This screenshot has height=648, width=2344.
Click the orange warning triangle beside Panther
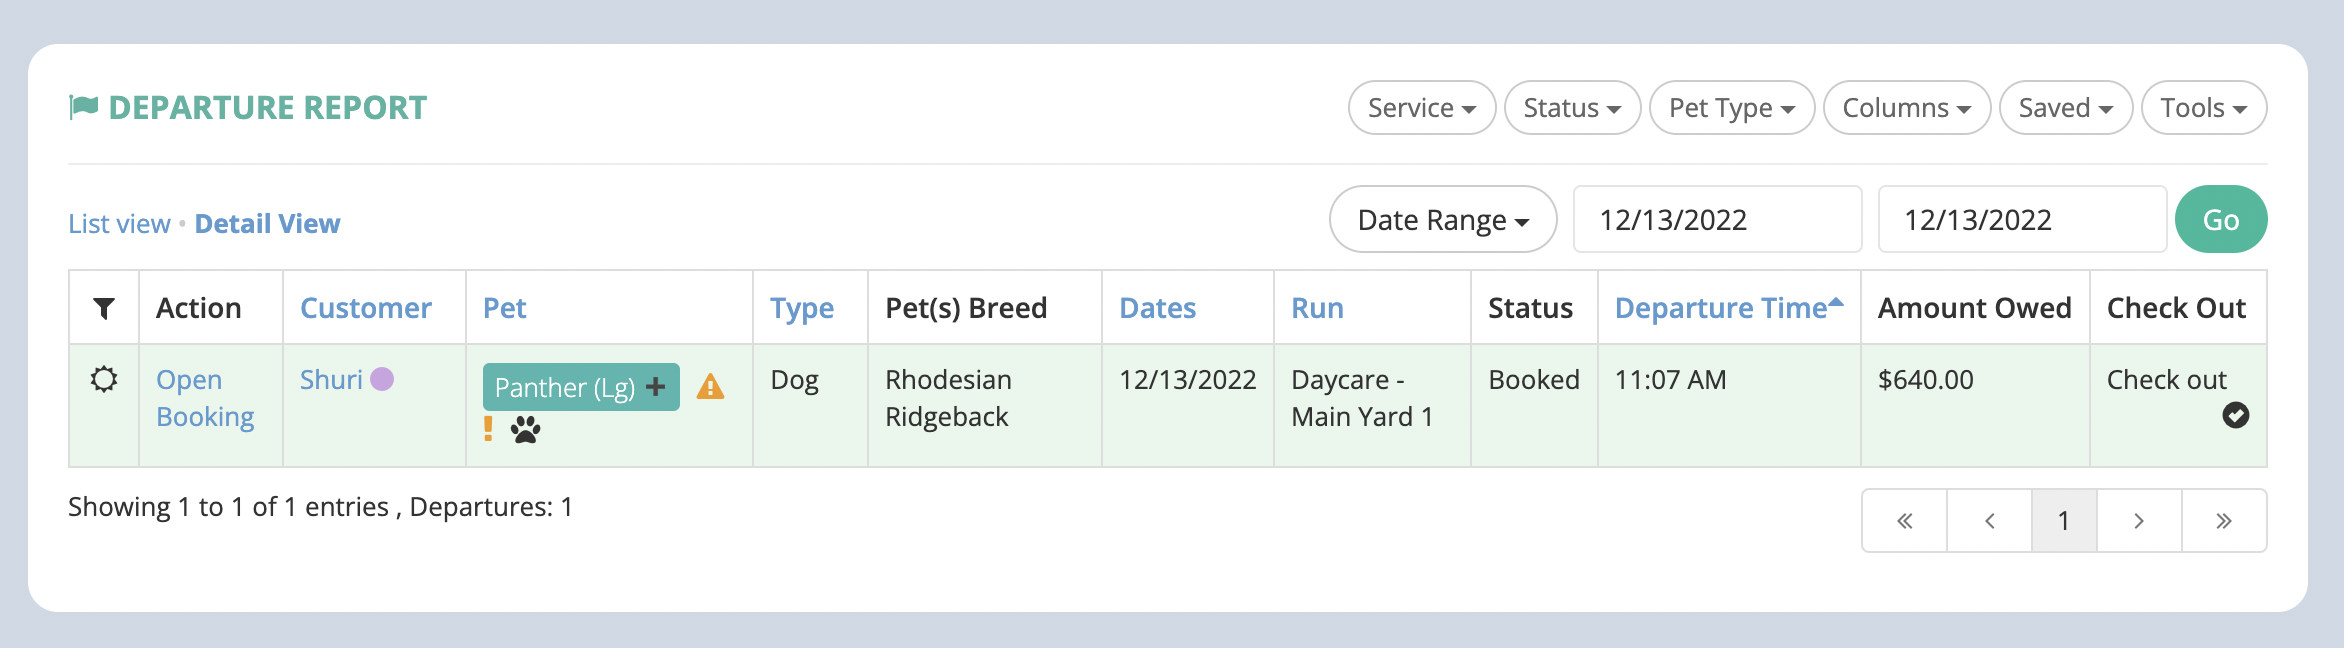coord(710,386)
